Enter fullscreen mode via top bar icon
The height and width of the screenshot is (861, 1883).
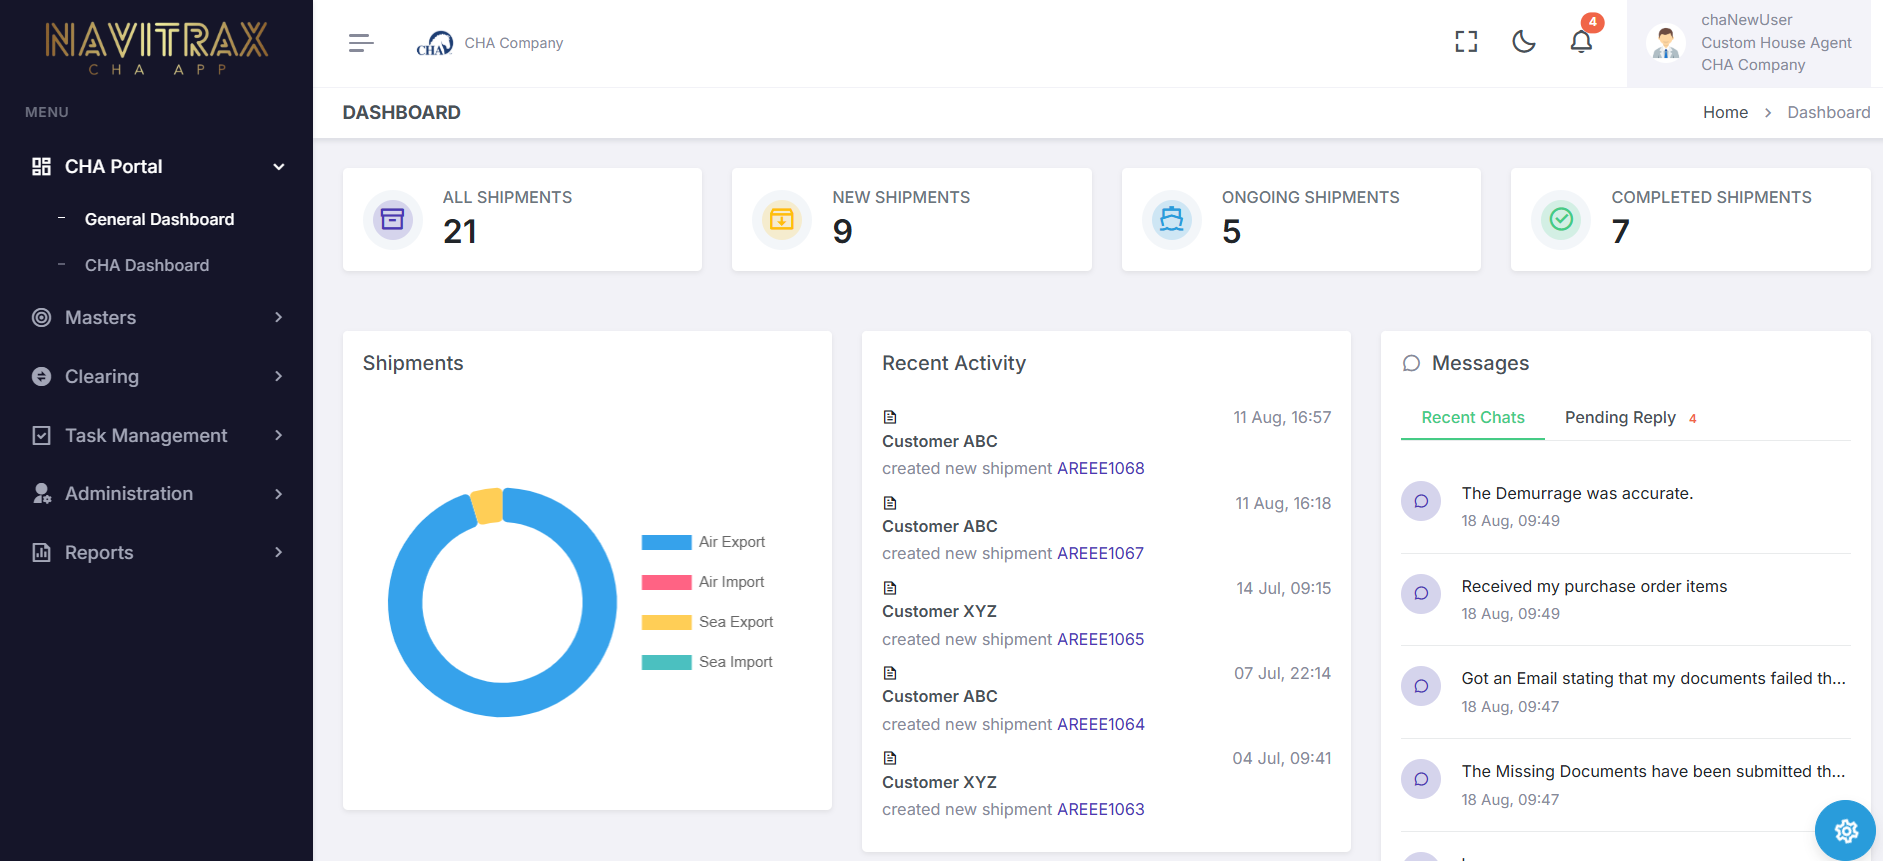[x=1466, y=42]
